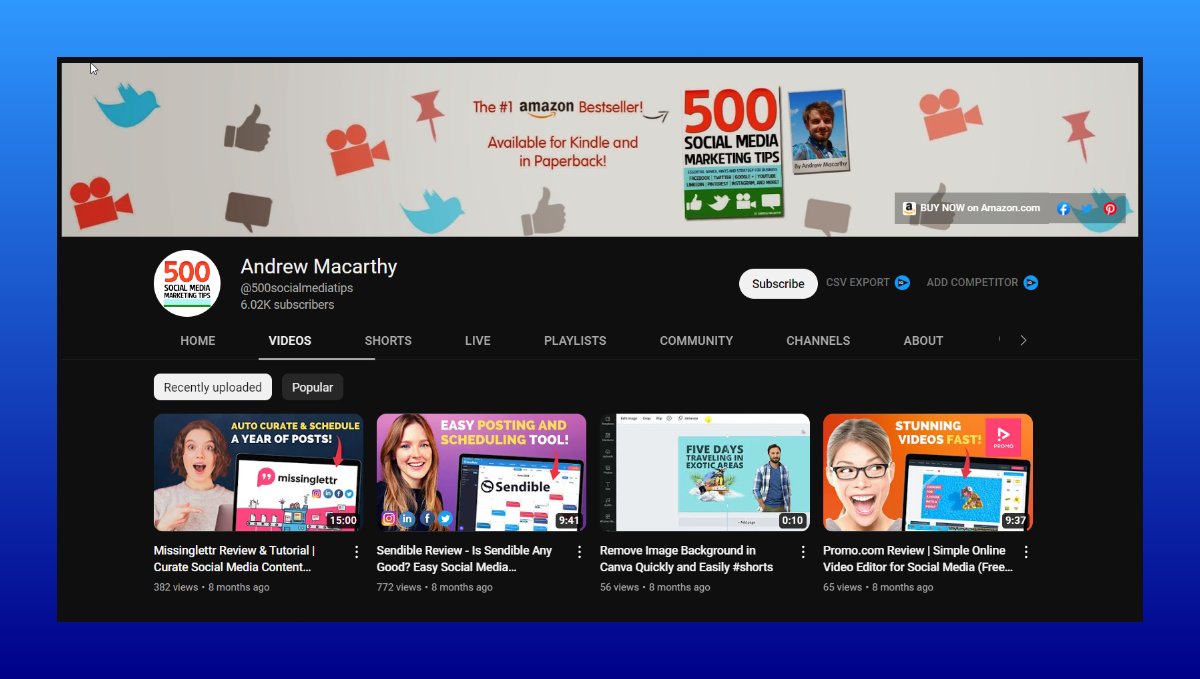Click 56 views metadata under Canva video
Viewport: 1200px width, 679px height.
[x=619, y=587]
